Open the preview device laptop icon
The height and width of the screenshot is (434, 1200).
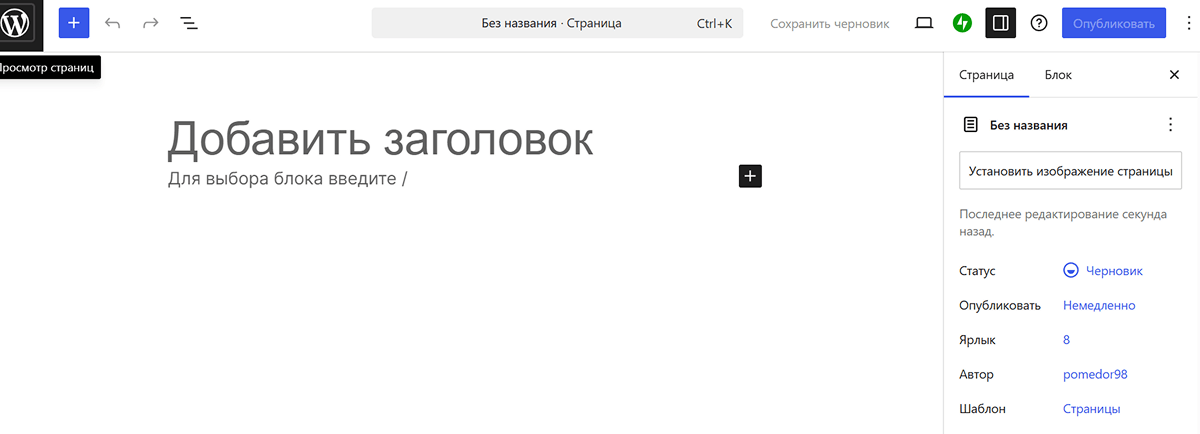coord(924,22)
